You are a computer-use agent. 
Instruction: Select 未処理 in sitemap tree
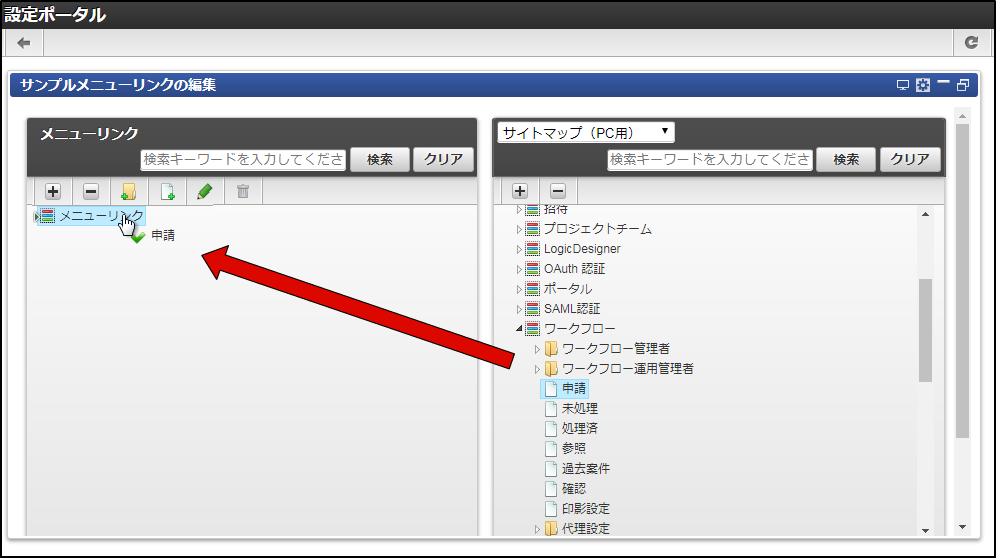coord(579,409)
